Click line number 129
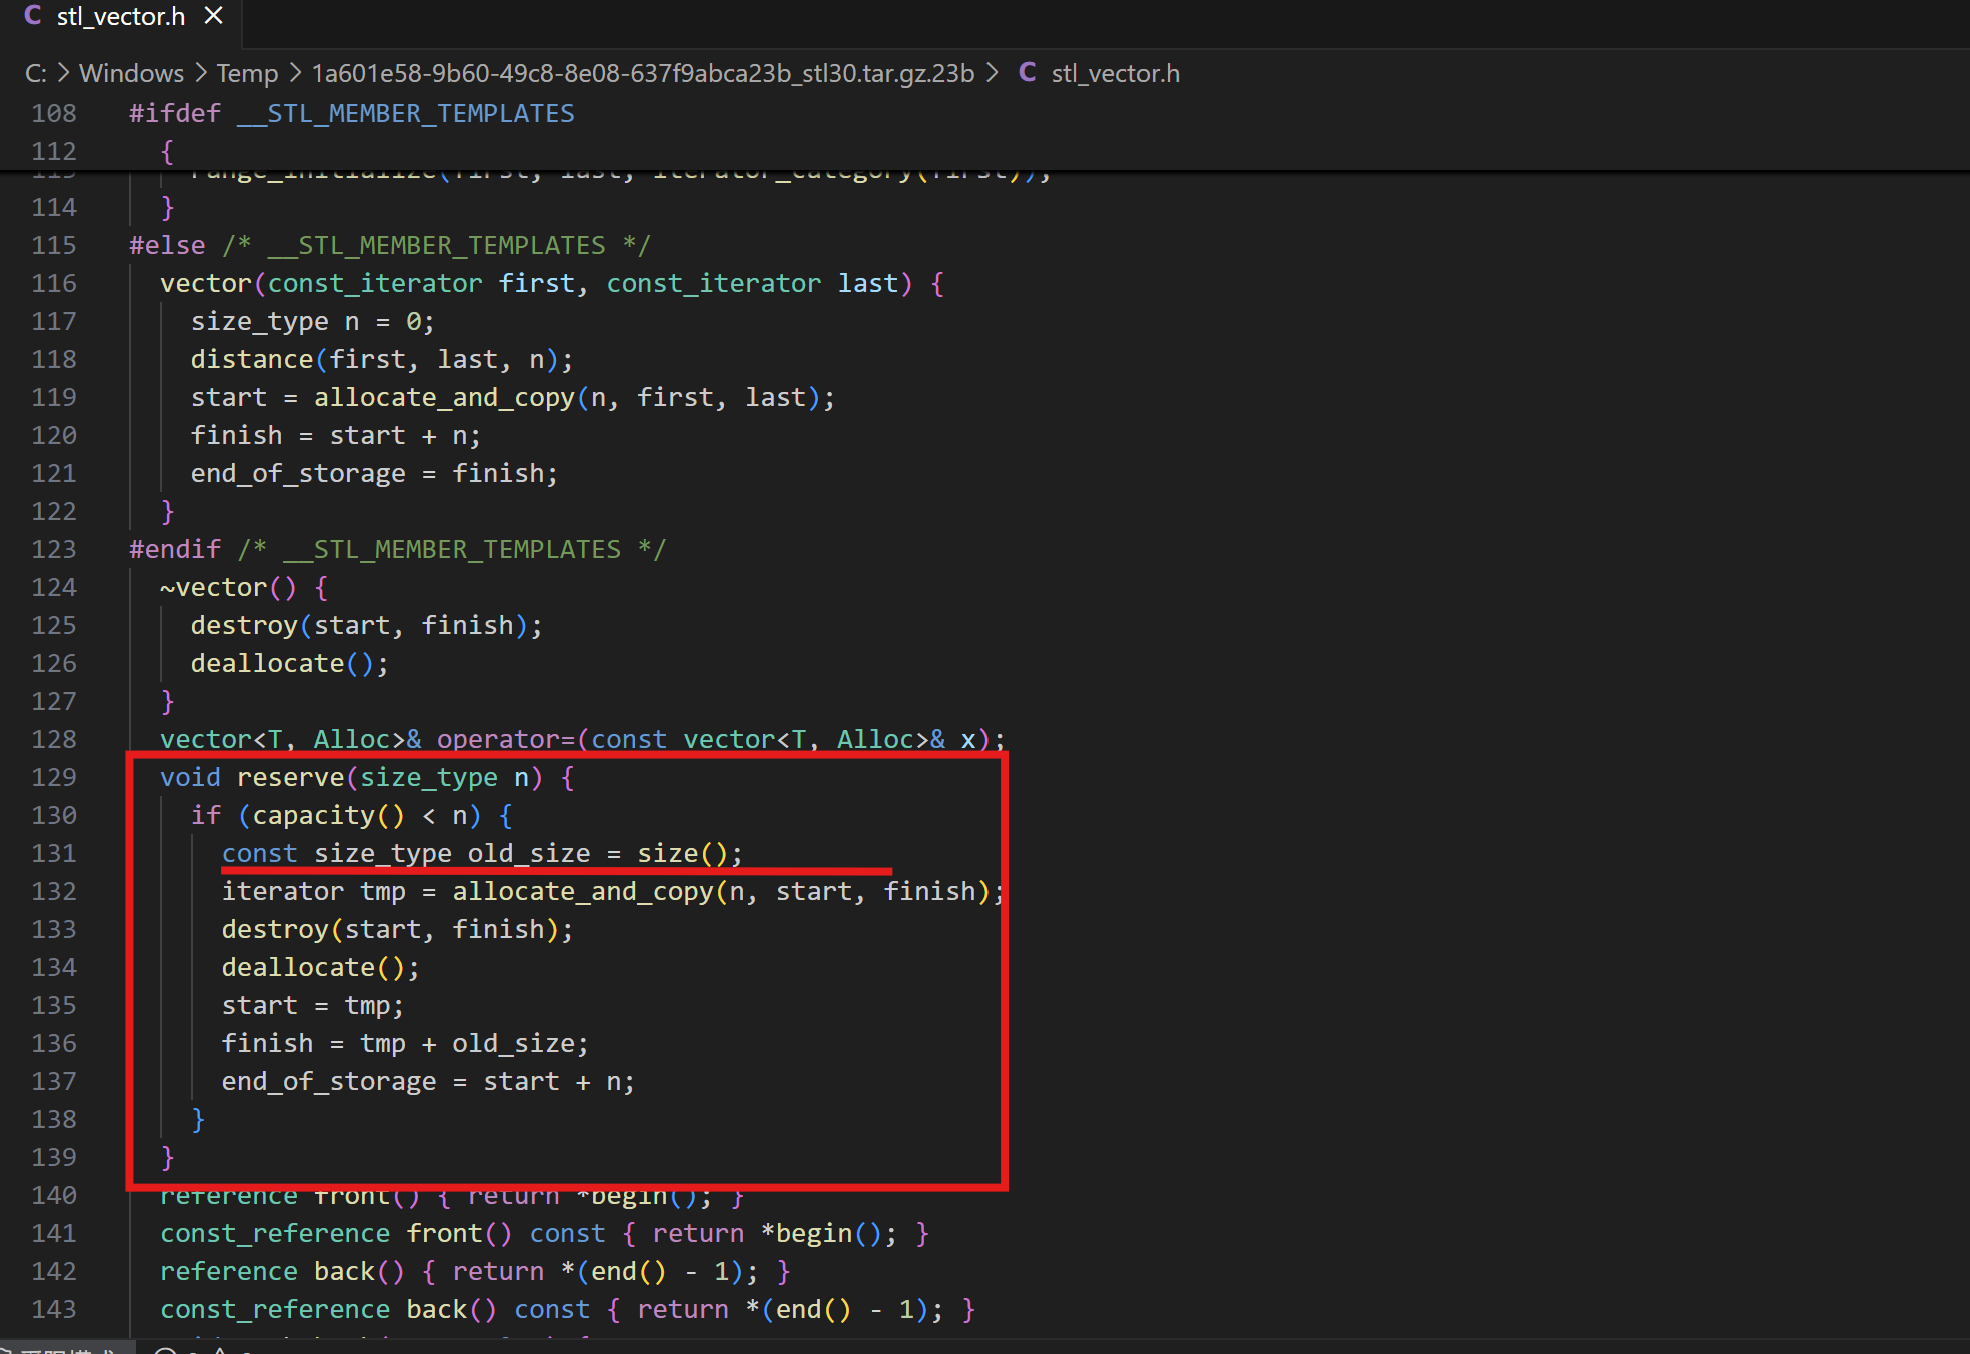 54,777
